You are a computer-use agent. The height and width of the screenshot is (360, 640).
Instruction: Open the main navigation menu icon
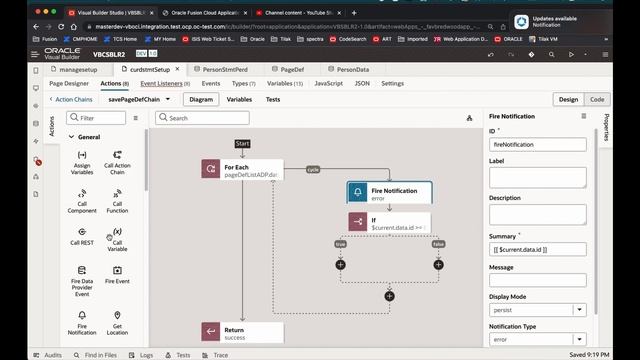point(35,54)
